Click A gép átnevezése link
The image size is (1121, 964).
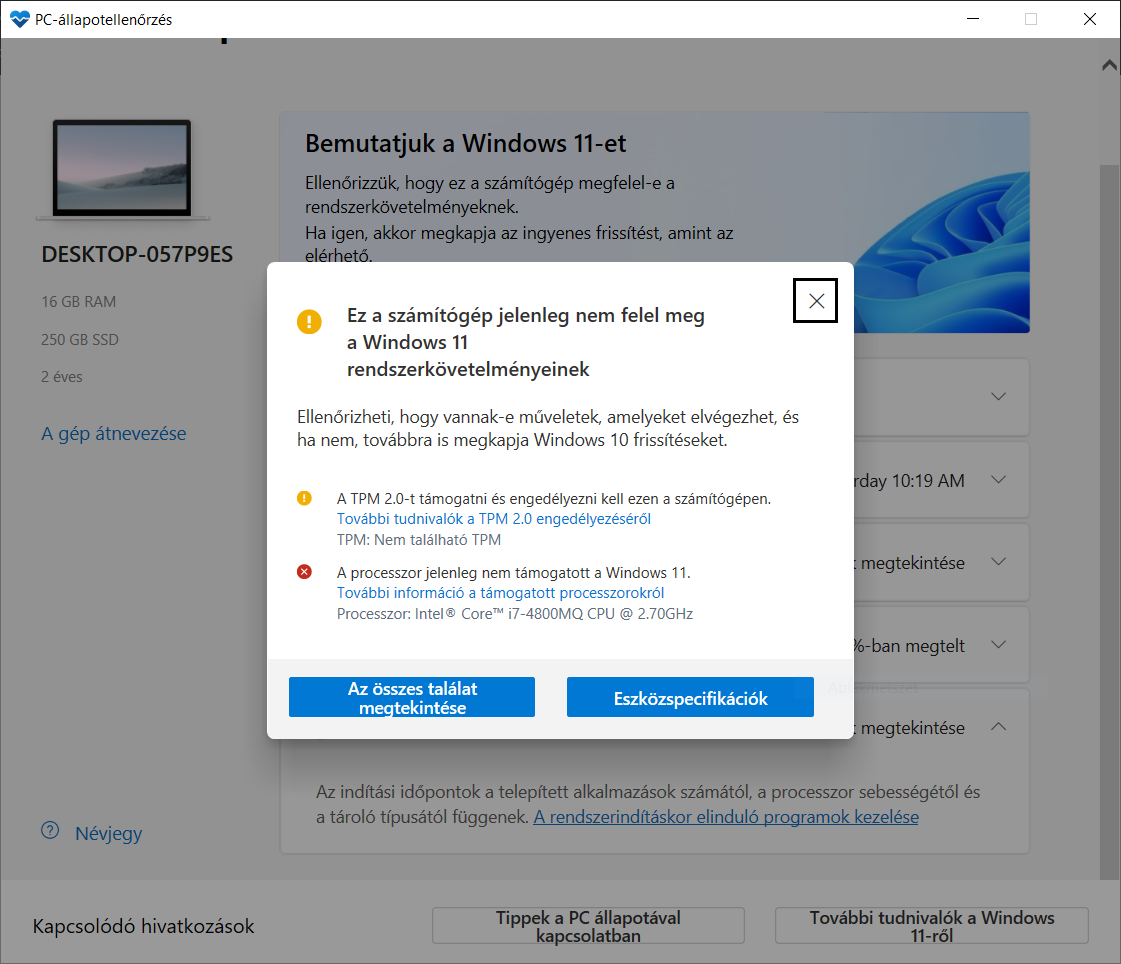click(x=114, y=433)
